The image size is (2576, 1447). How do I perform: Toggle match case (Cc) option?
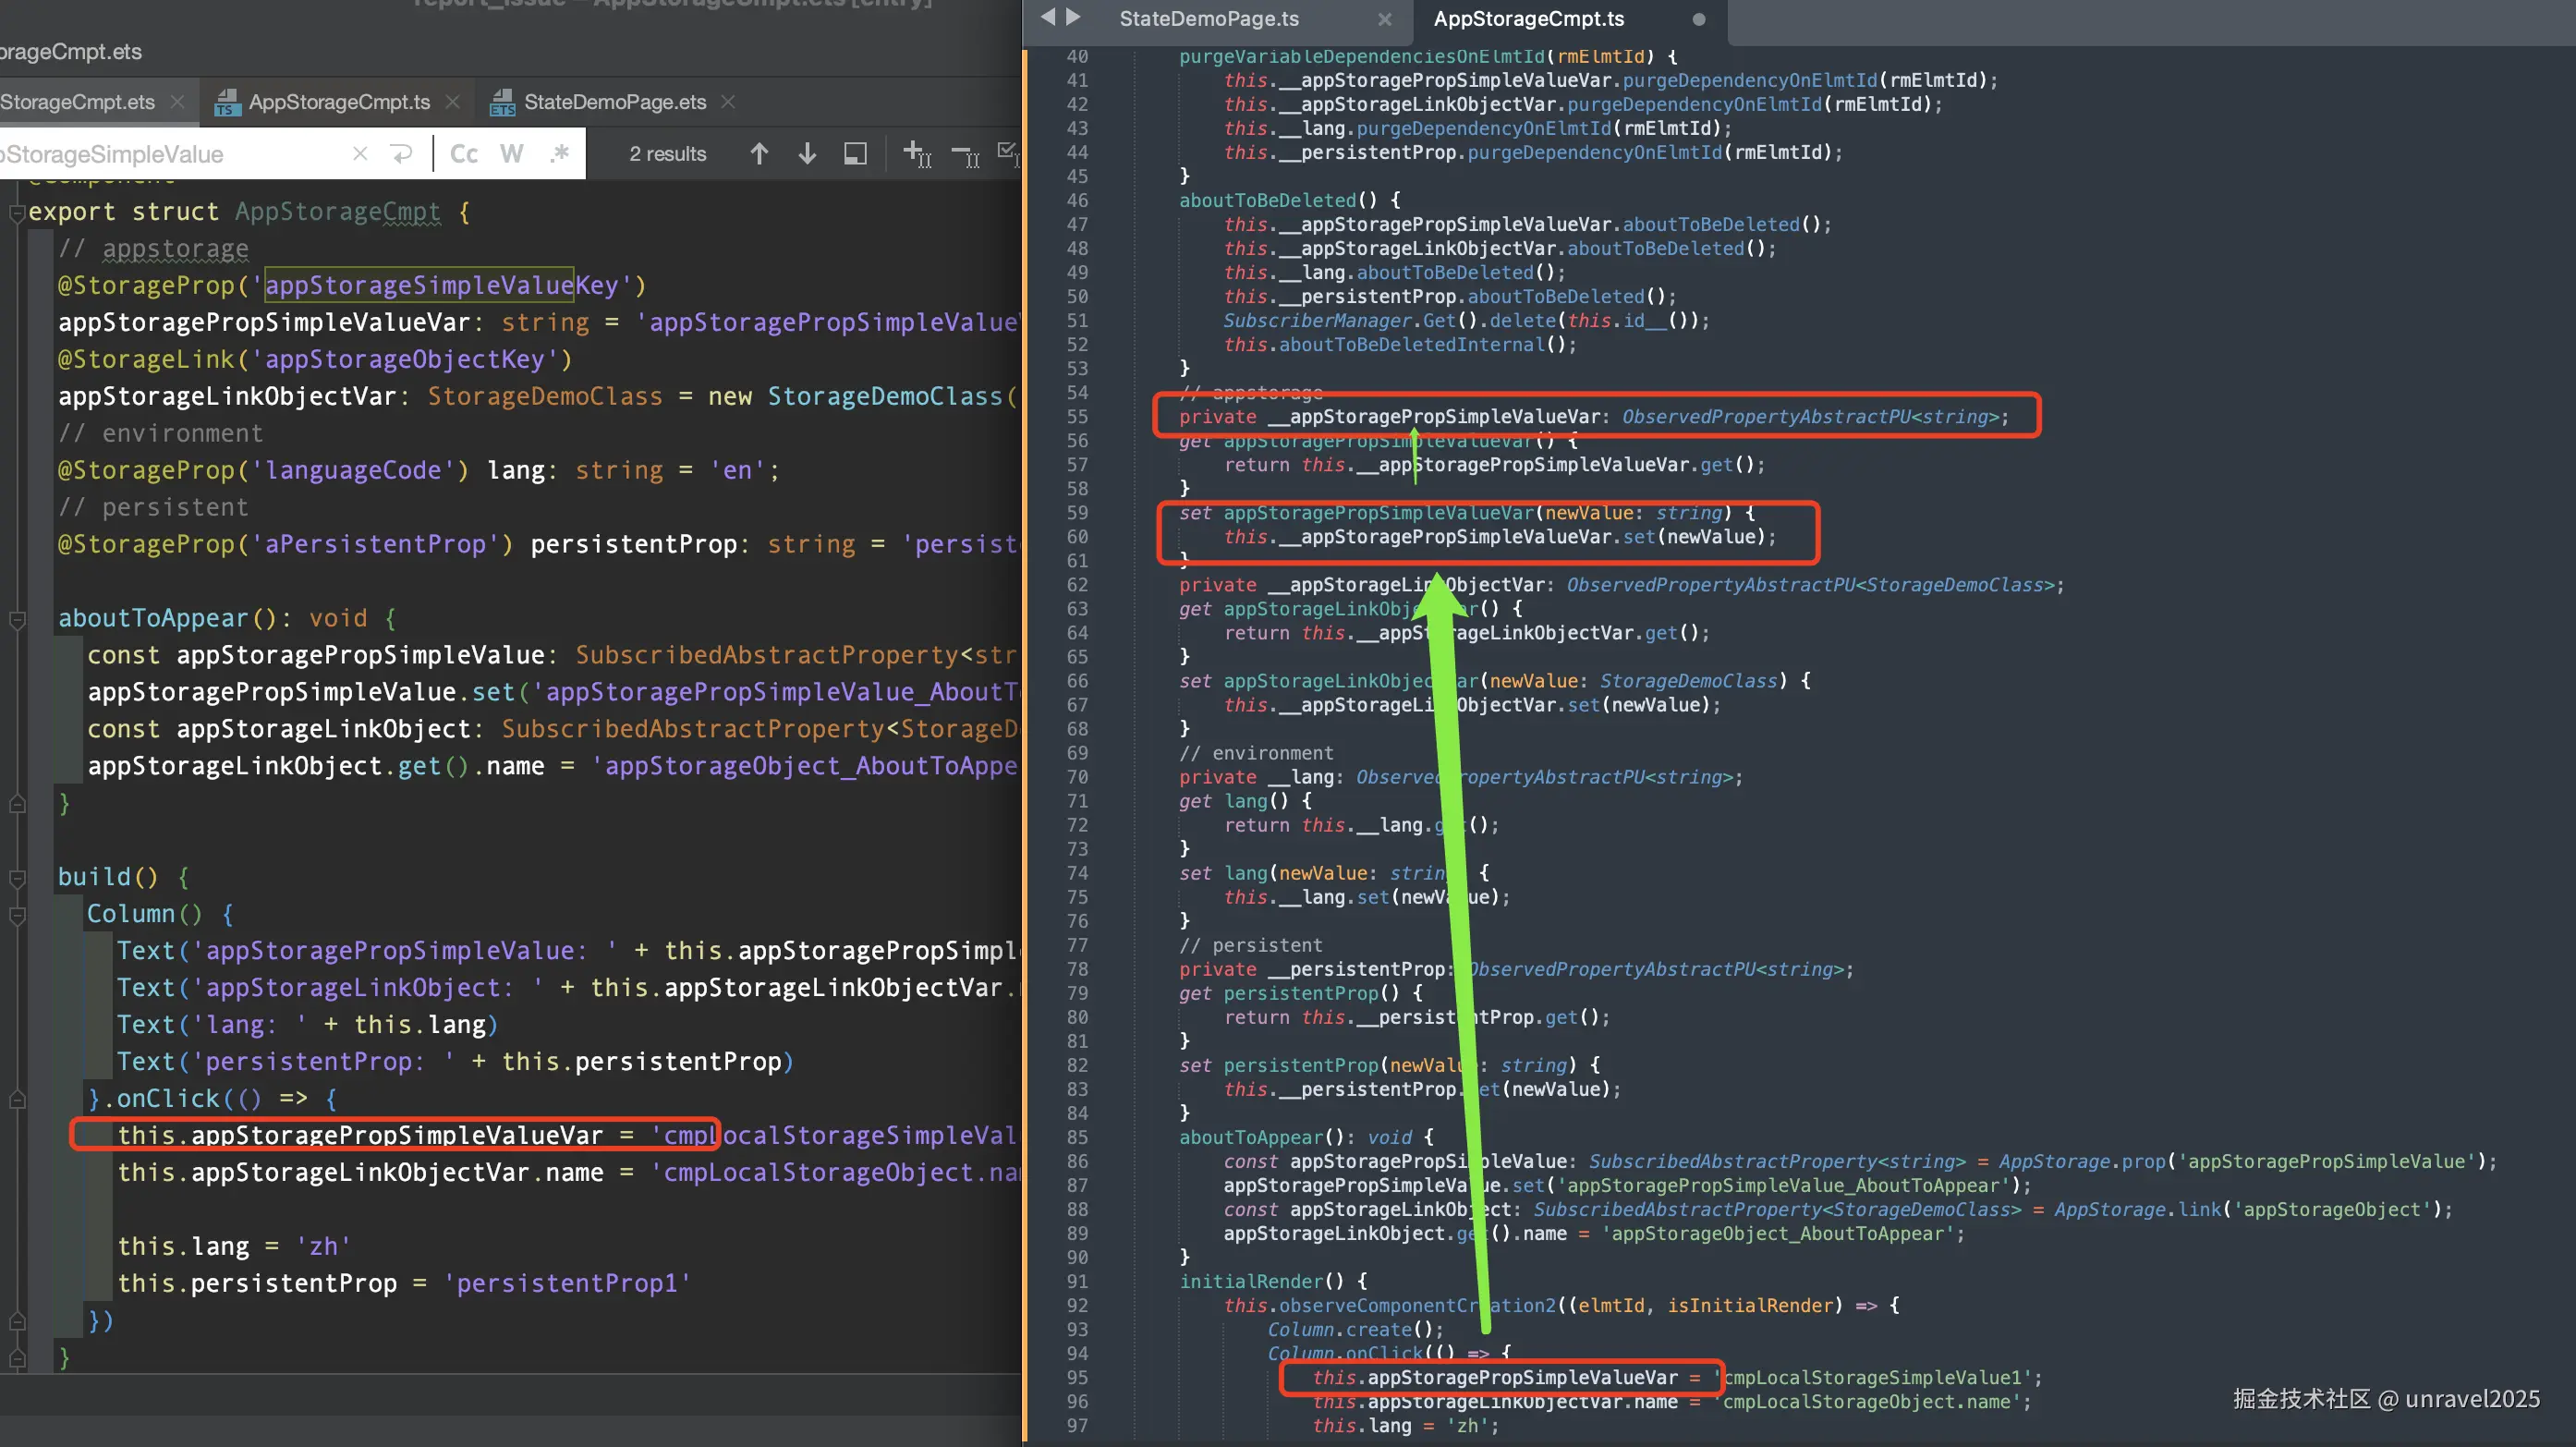tap(464, 154)
